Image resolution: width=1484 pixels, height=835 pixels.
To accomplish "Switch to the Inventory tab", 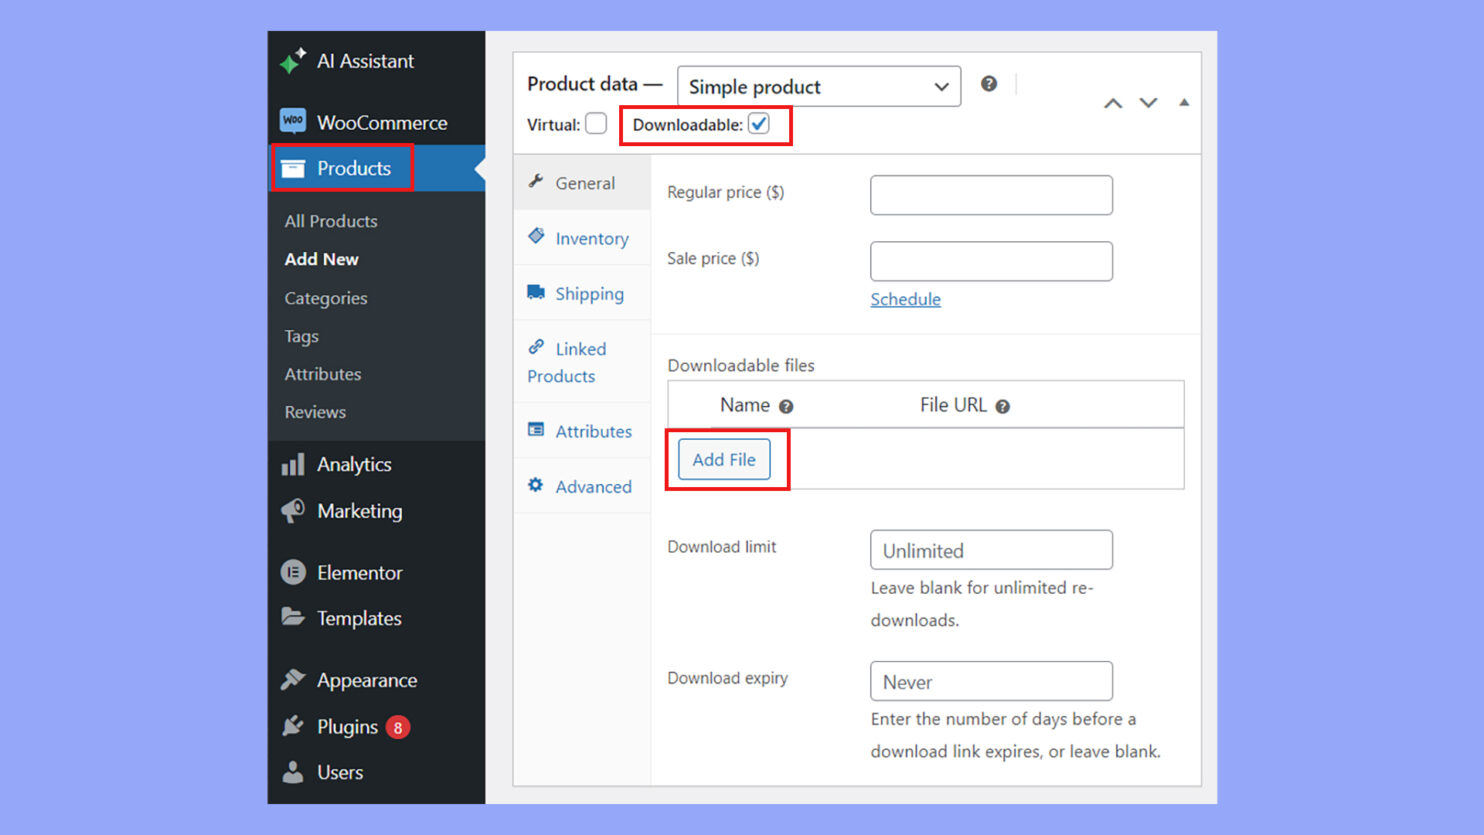I will (593, 238).
